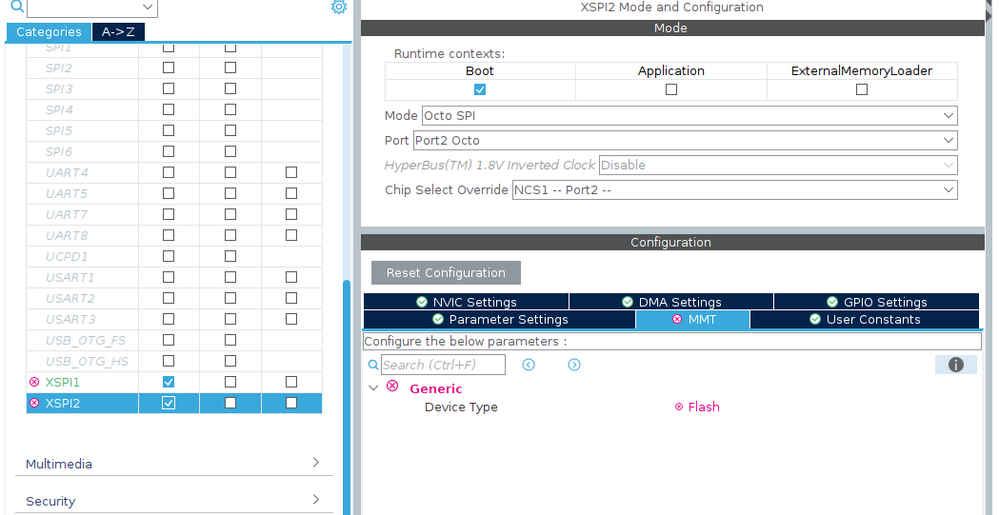The image size is (999, 515).
Task: Click the Reset Configuration button
Action: click(446, 273)
